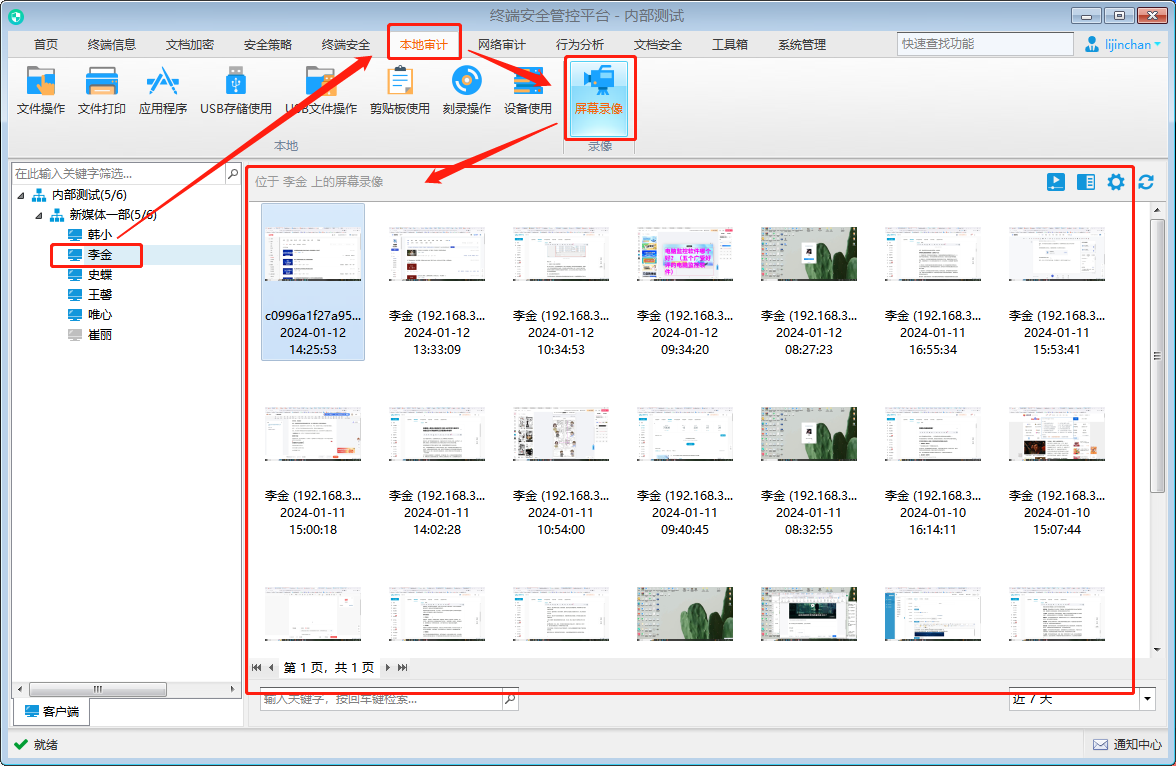Click the lijinchan user avatar icon
This screenshot has width=1176, height=766.
pos(1092,44)
